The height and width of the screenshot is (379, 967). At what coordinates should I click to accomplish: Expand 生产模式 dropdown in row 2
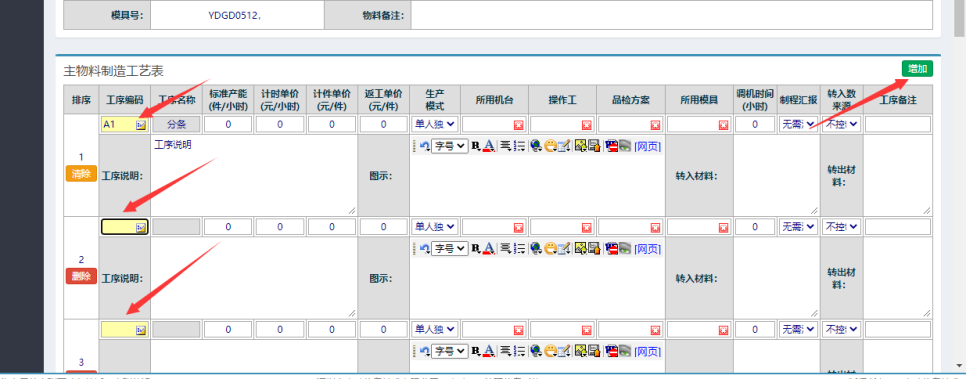[434, 226]
